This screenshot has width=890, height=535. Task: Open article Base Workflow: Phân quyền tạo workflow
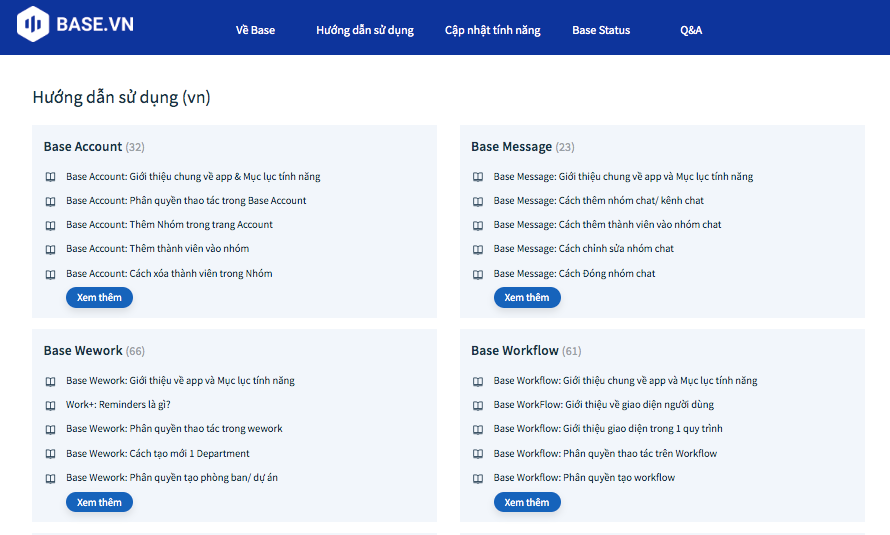tap(584, 478)
